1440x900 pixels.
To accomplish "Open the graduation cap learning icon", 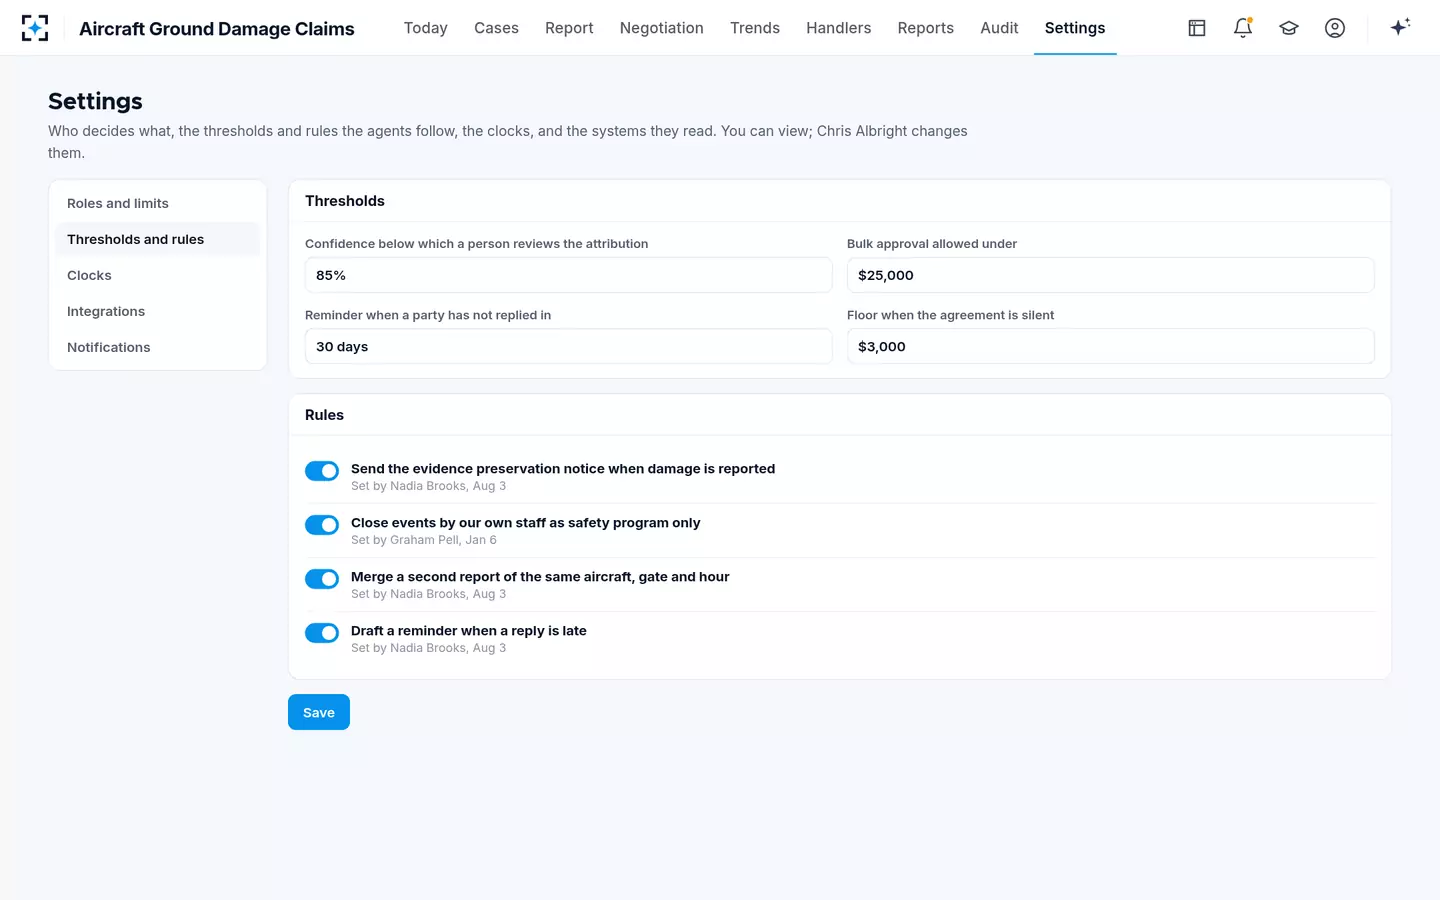I will [x=1289, y=28].
